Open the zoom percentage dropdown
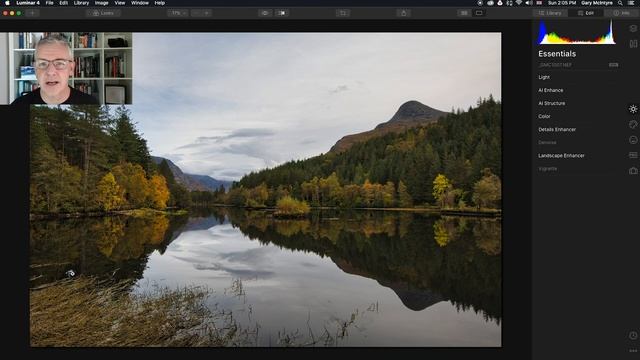This screenshot has height=360, width=640. coord(178,13)
